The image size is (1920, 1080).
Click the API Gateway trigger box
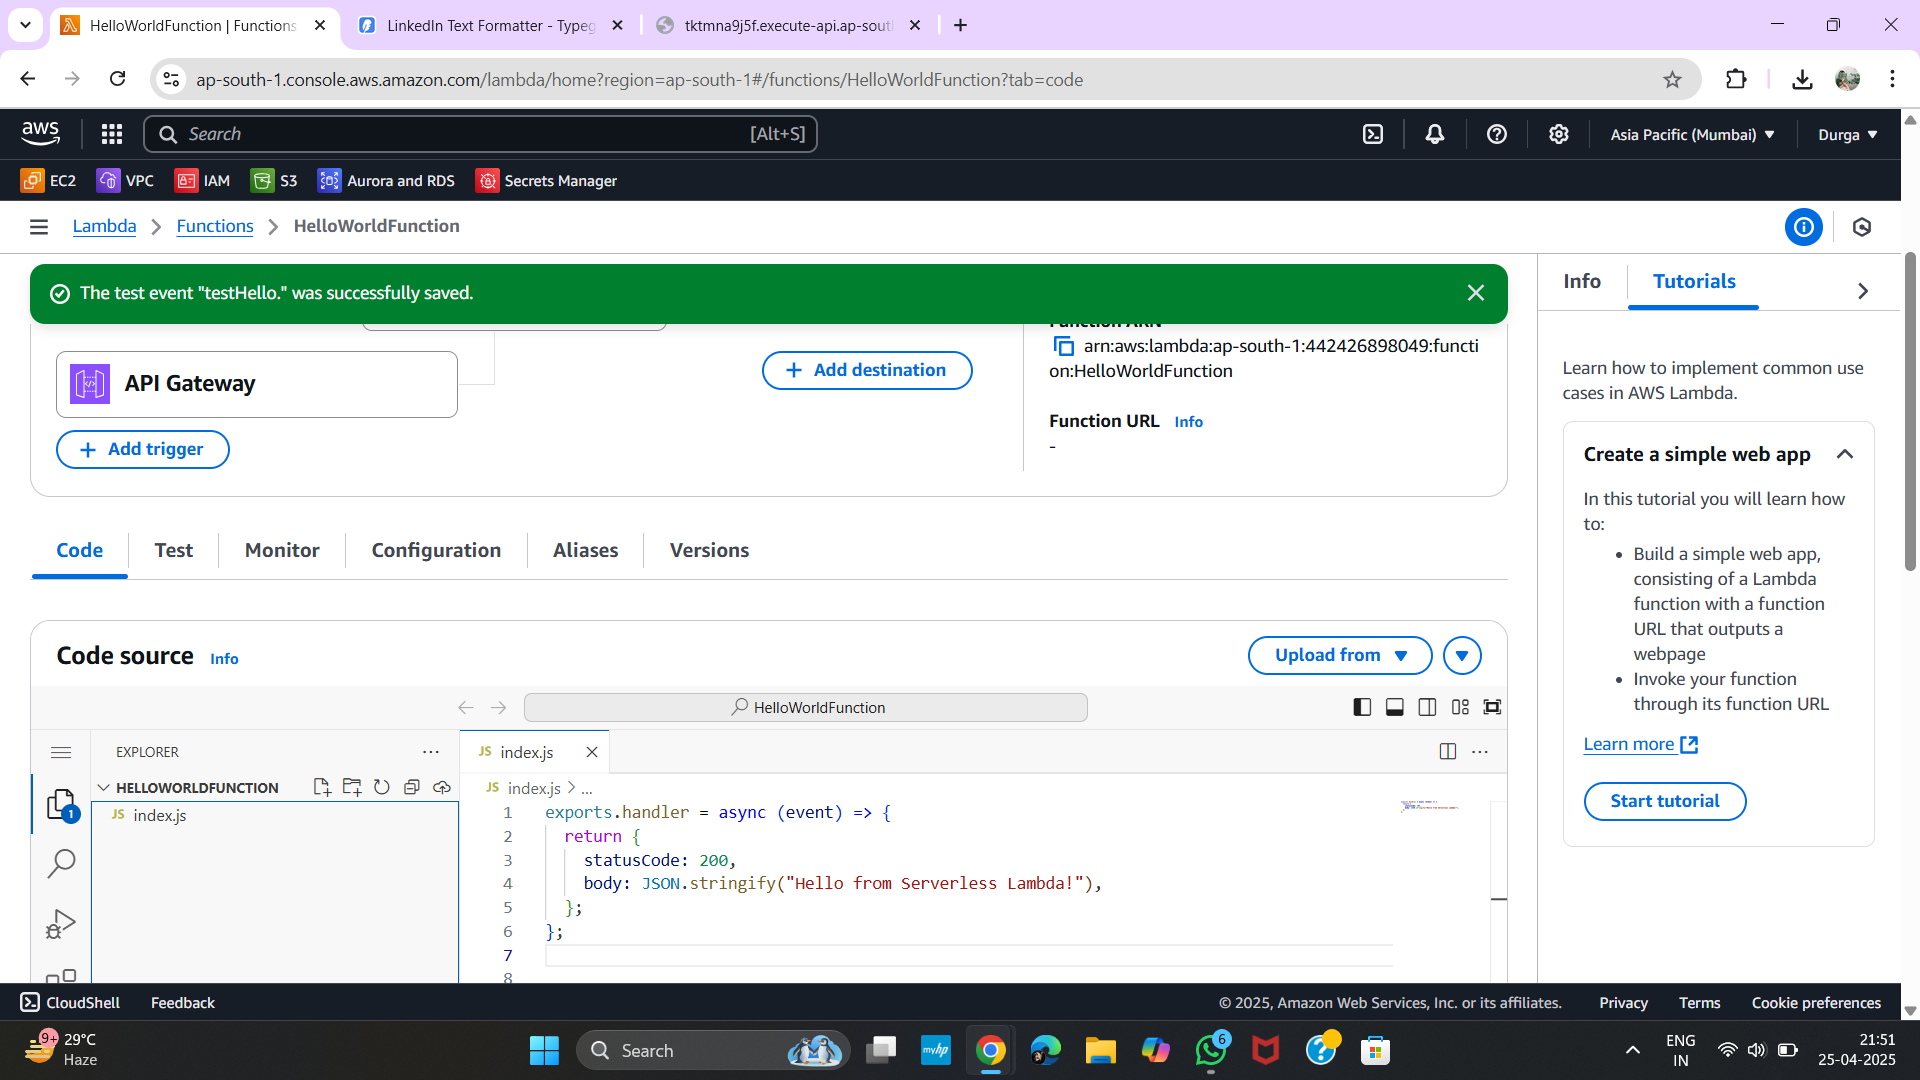pos(257,384)
